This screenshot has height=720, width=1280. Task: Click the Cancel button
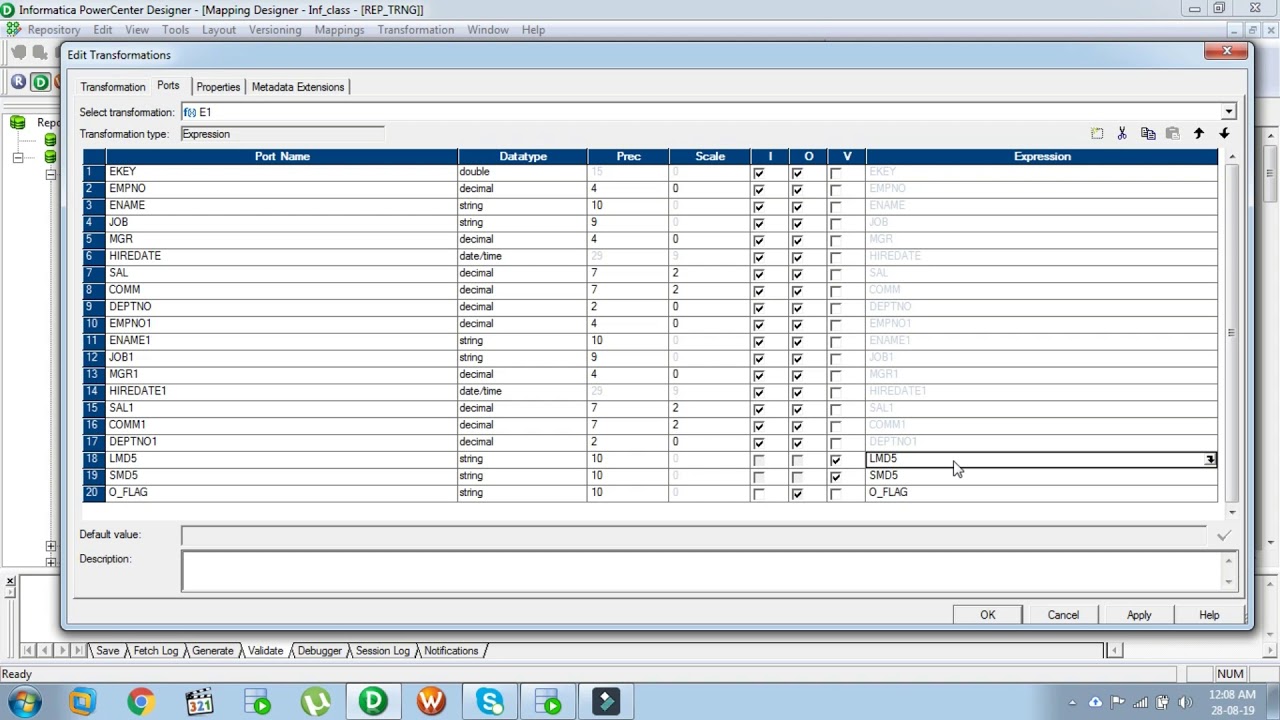1063,615
